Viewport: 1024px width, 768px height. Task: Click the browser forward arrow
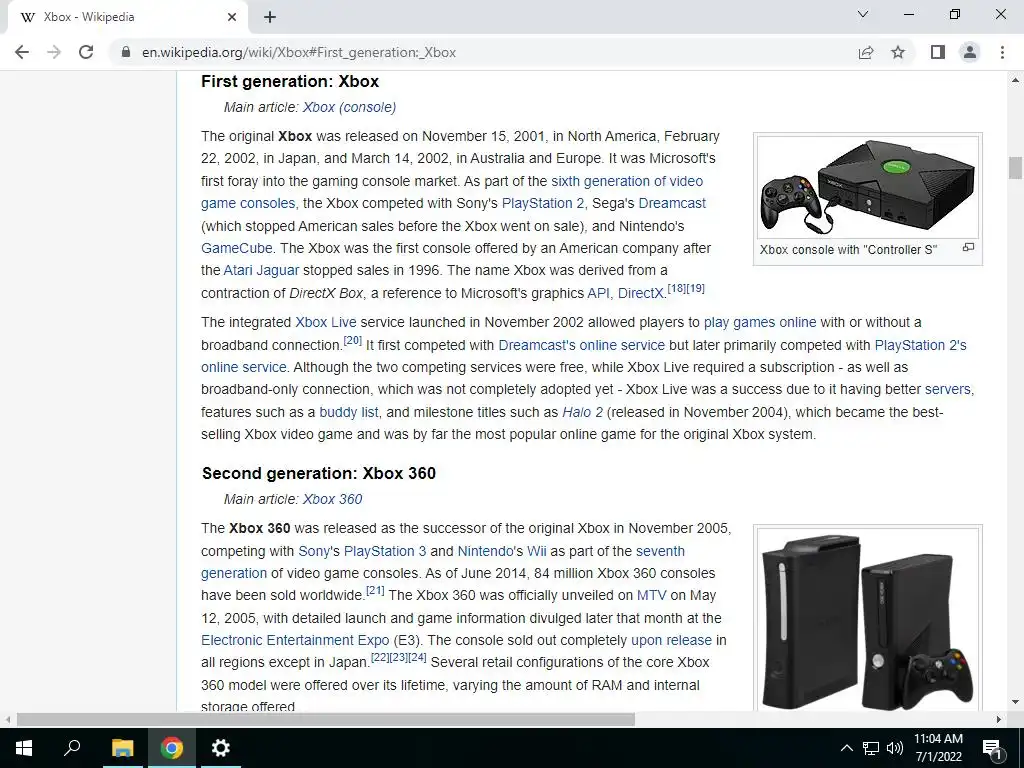pyautogui.click(x=54, y=52)
